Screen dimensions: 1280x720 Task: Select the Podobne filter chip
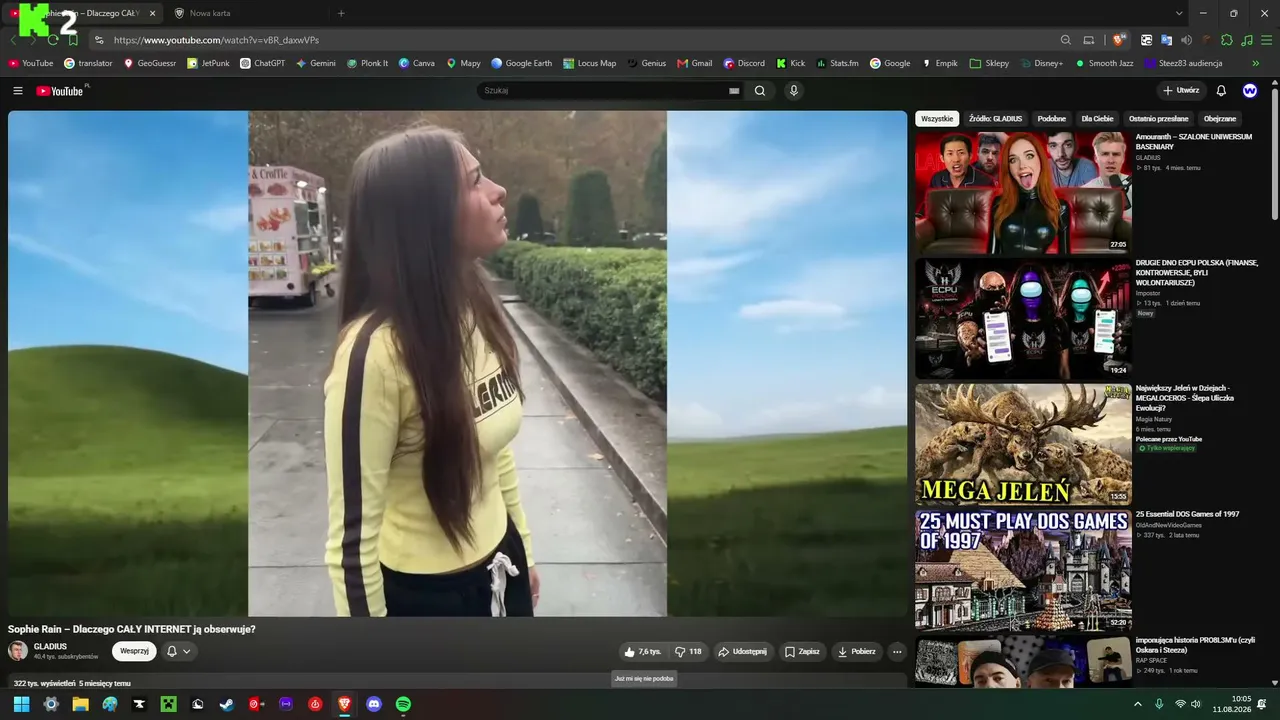point(1052,119)
